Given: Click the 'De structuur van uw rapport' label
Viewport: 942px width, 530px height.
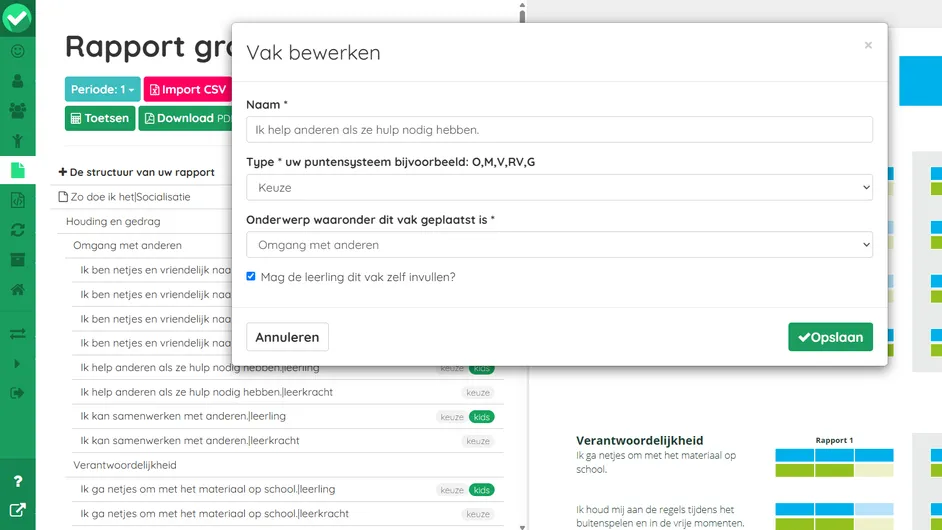Looking at the screenshot, I should click(142, 172).
